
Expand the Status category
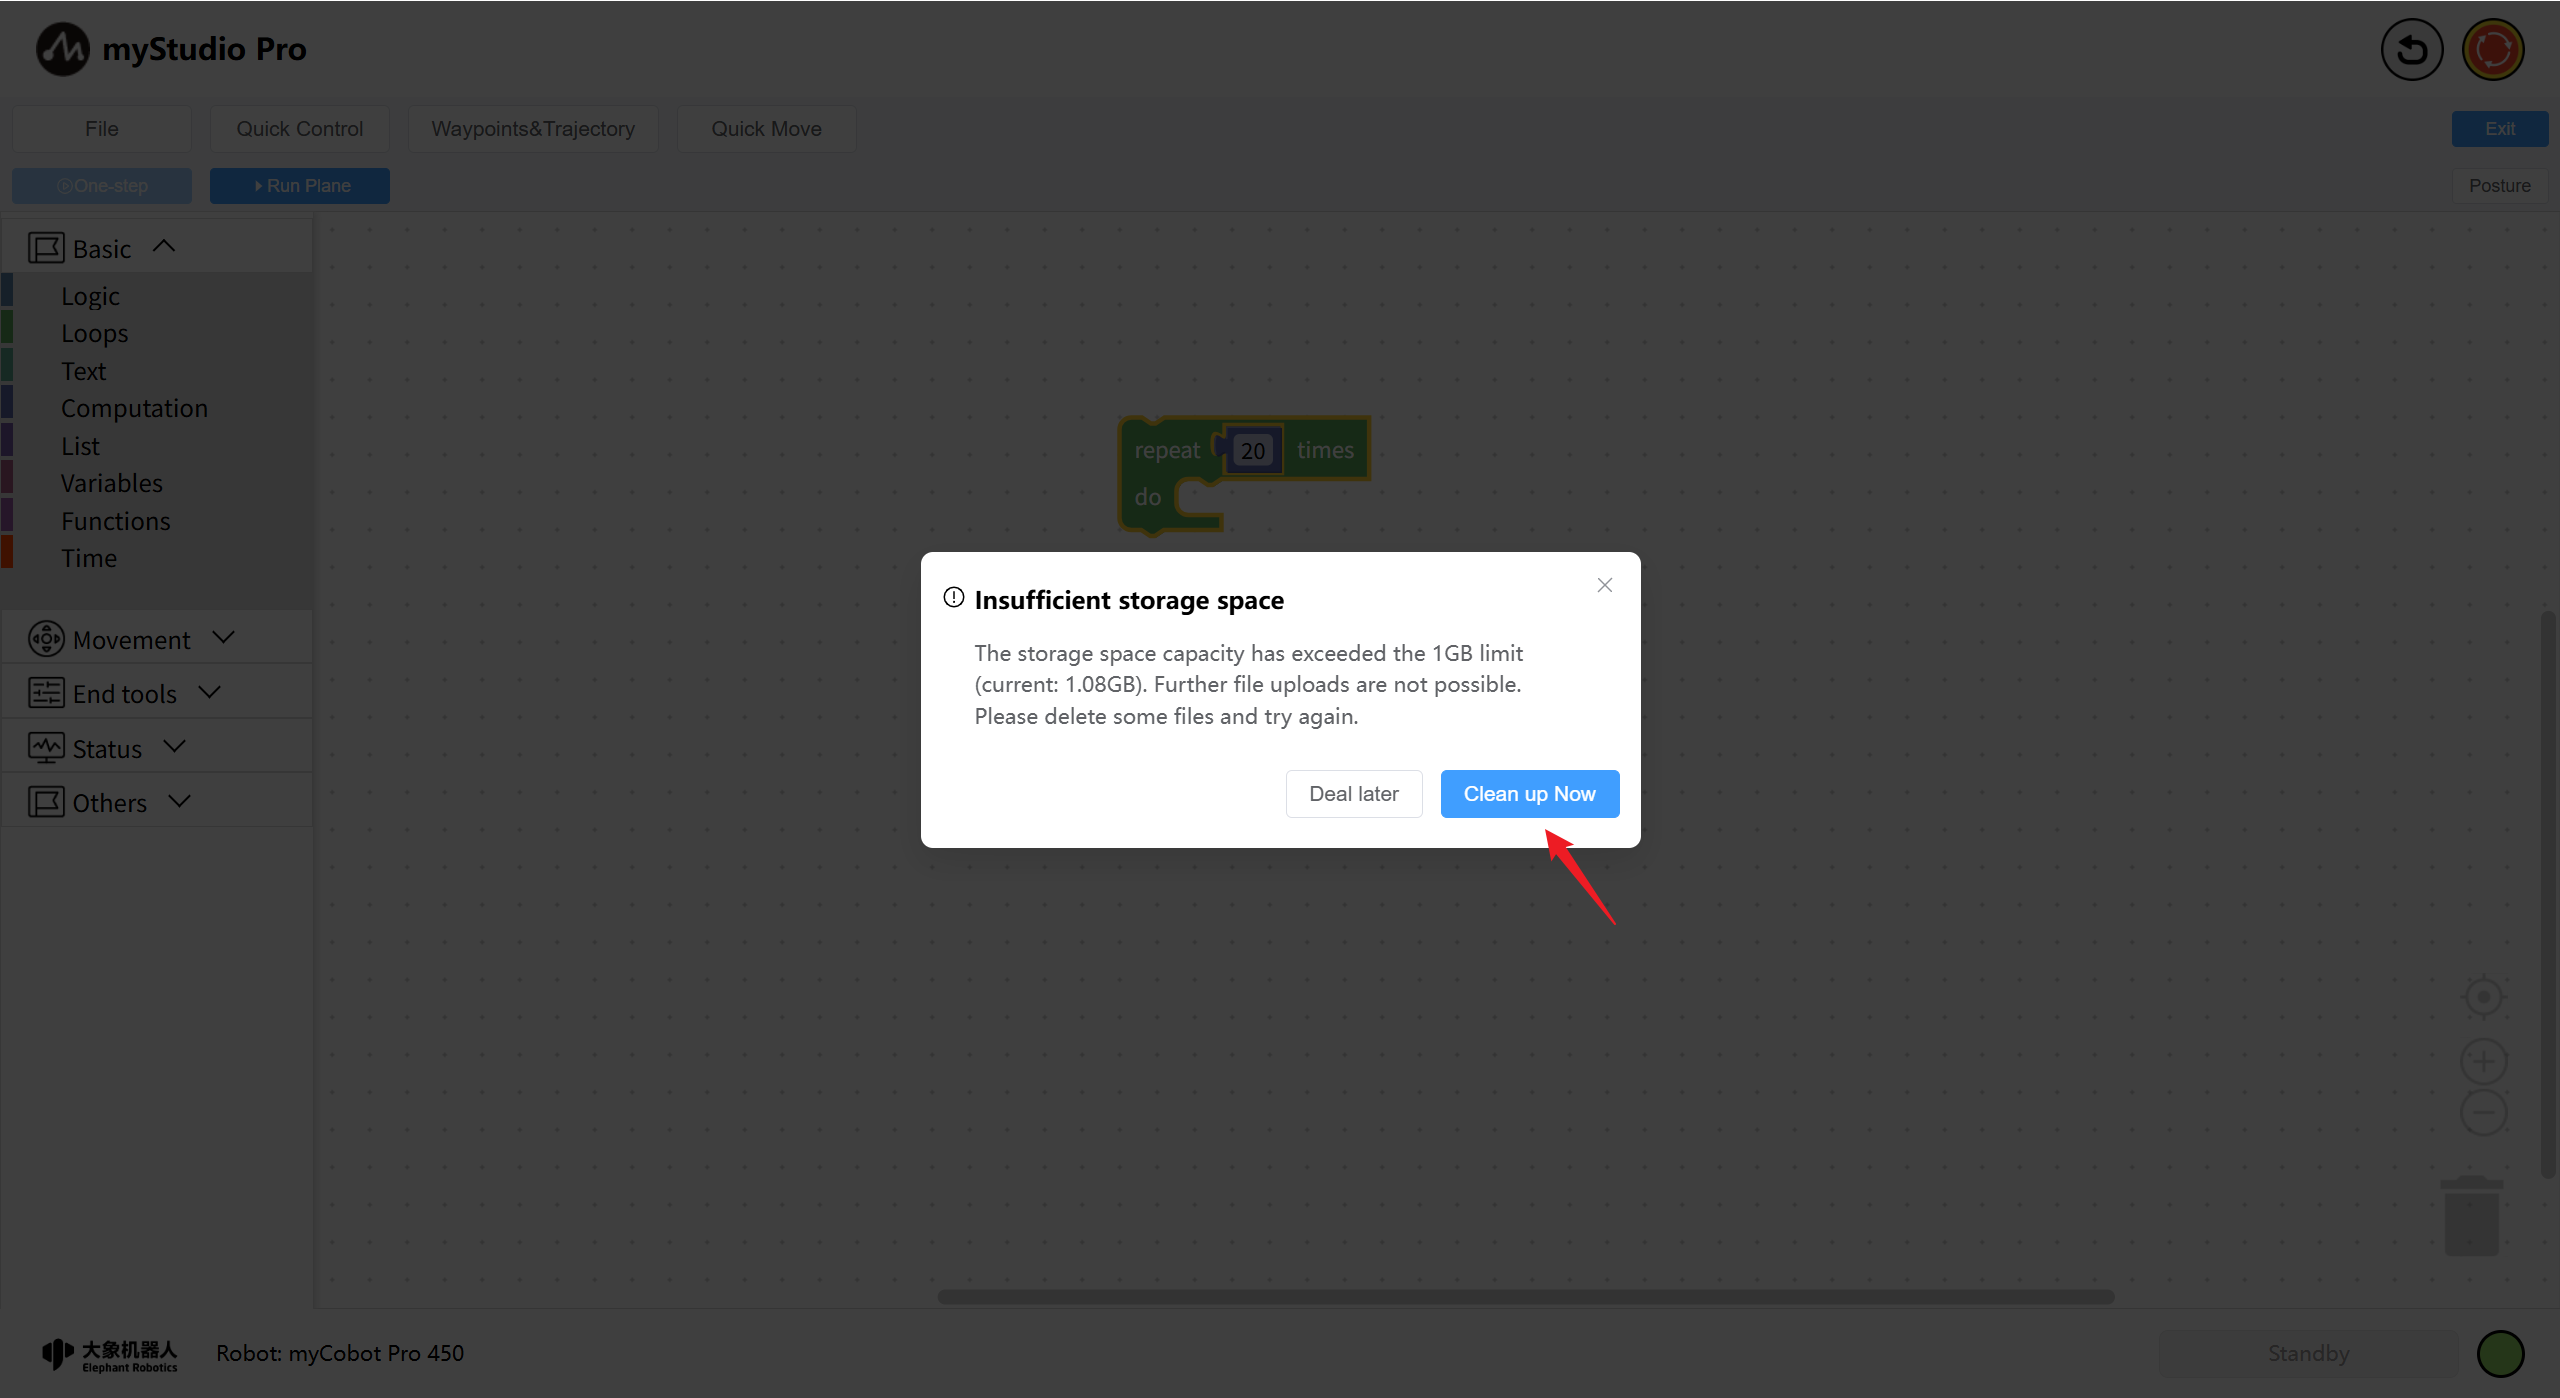pos(108,748)
